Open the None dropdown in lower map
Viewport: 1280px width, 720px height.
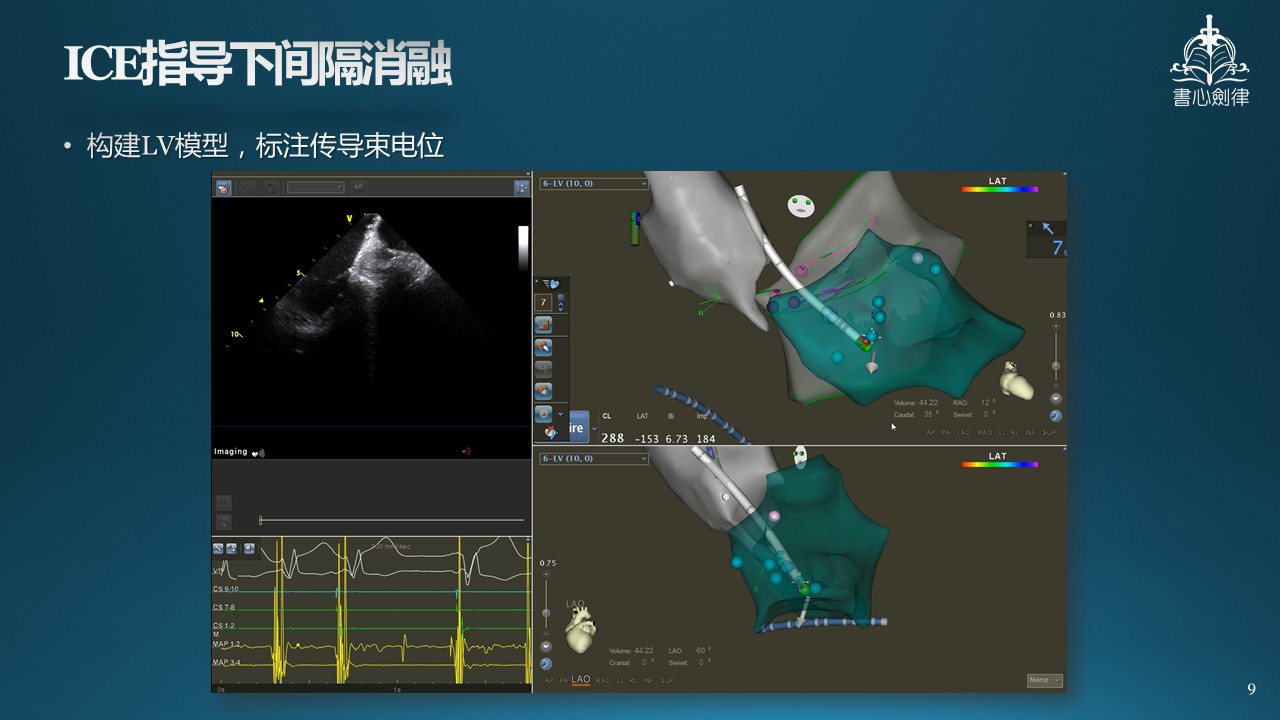[x=1045, y=680]
